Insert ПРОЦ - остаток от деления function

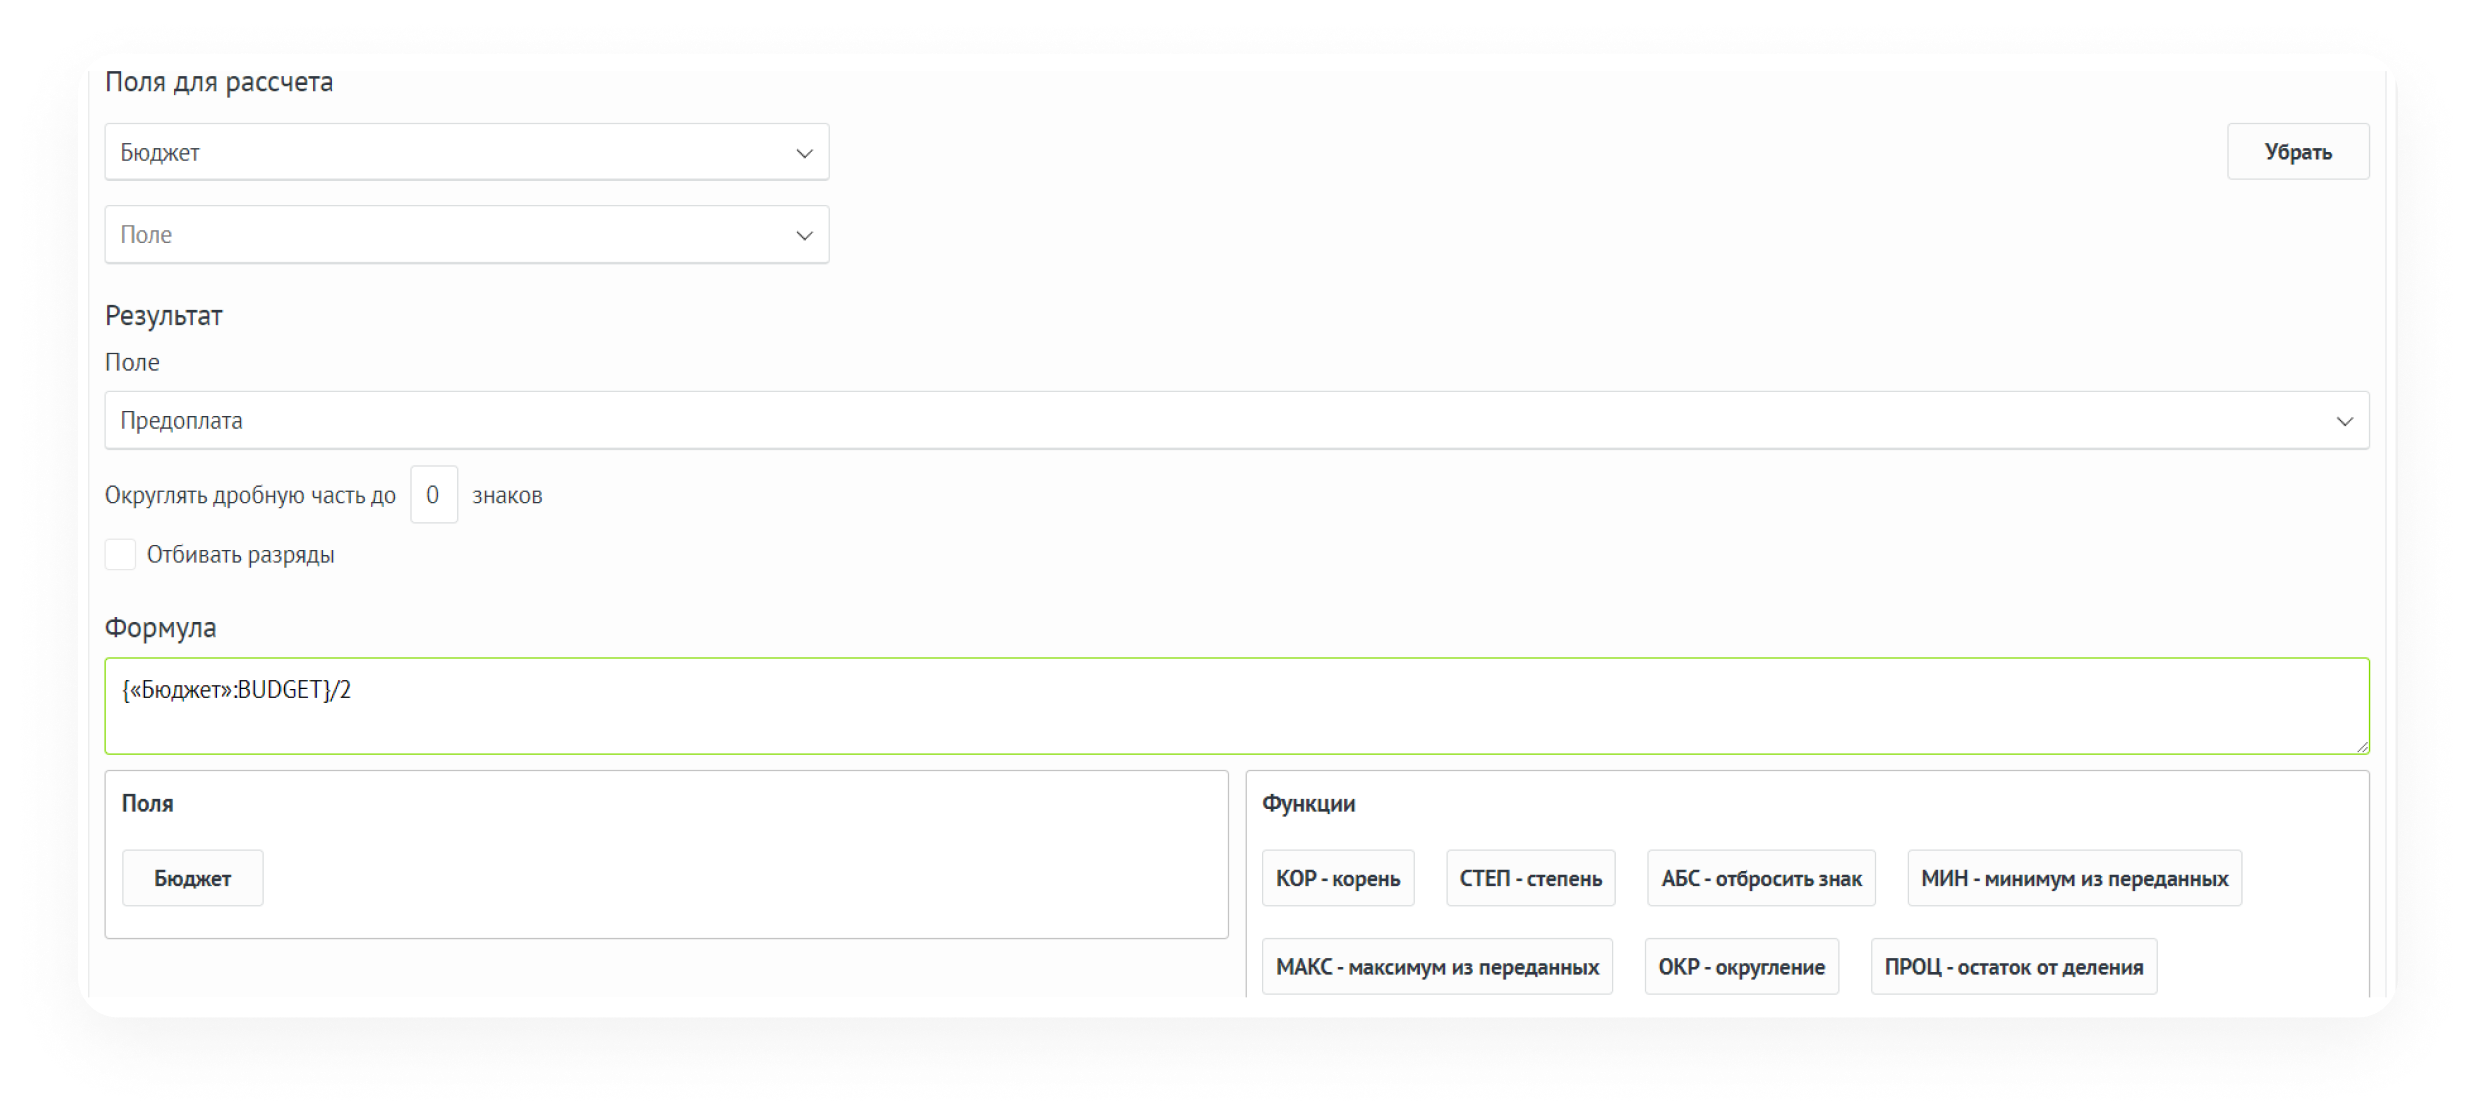tap(2013, 967)
